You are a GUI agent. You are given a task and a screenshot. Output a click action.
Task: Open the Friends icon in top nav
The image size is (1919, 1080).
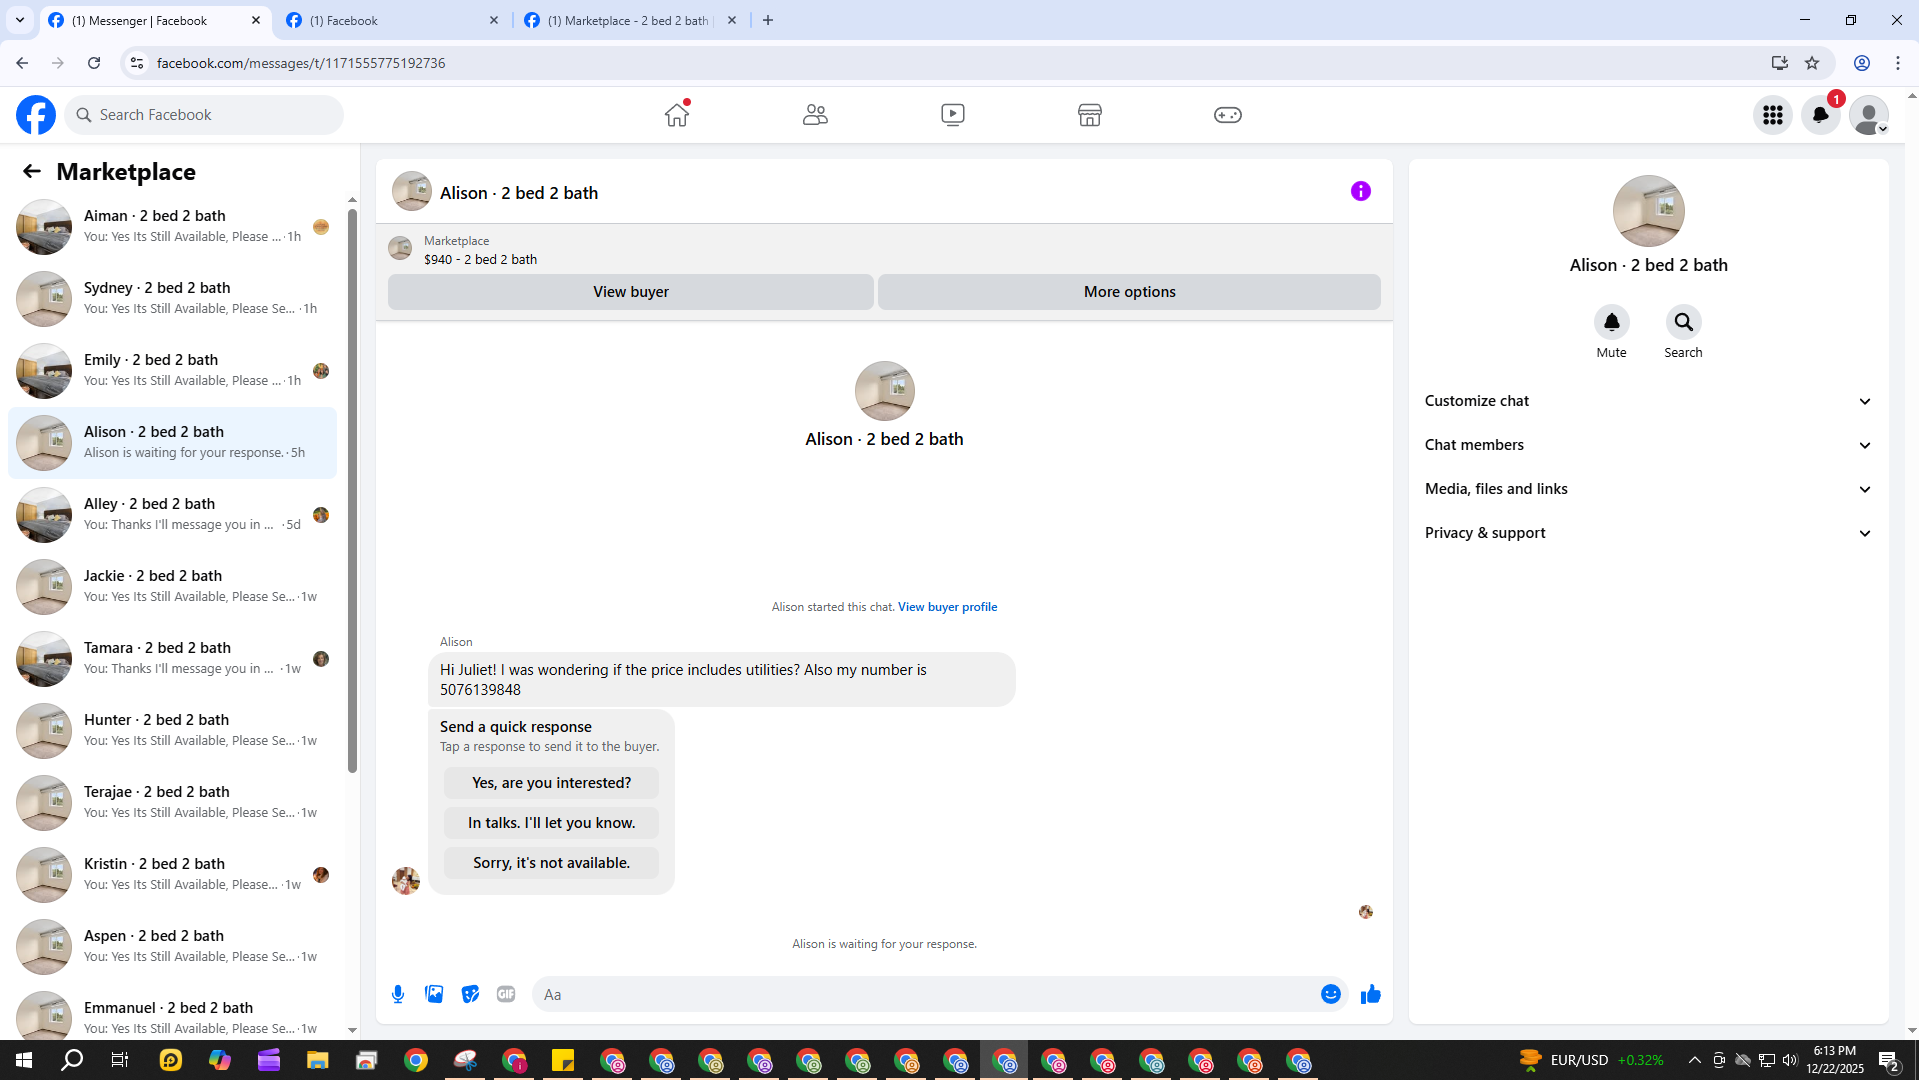click(x=815, y=115)
